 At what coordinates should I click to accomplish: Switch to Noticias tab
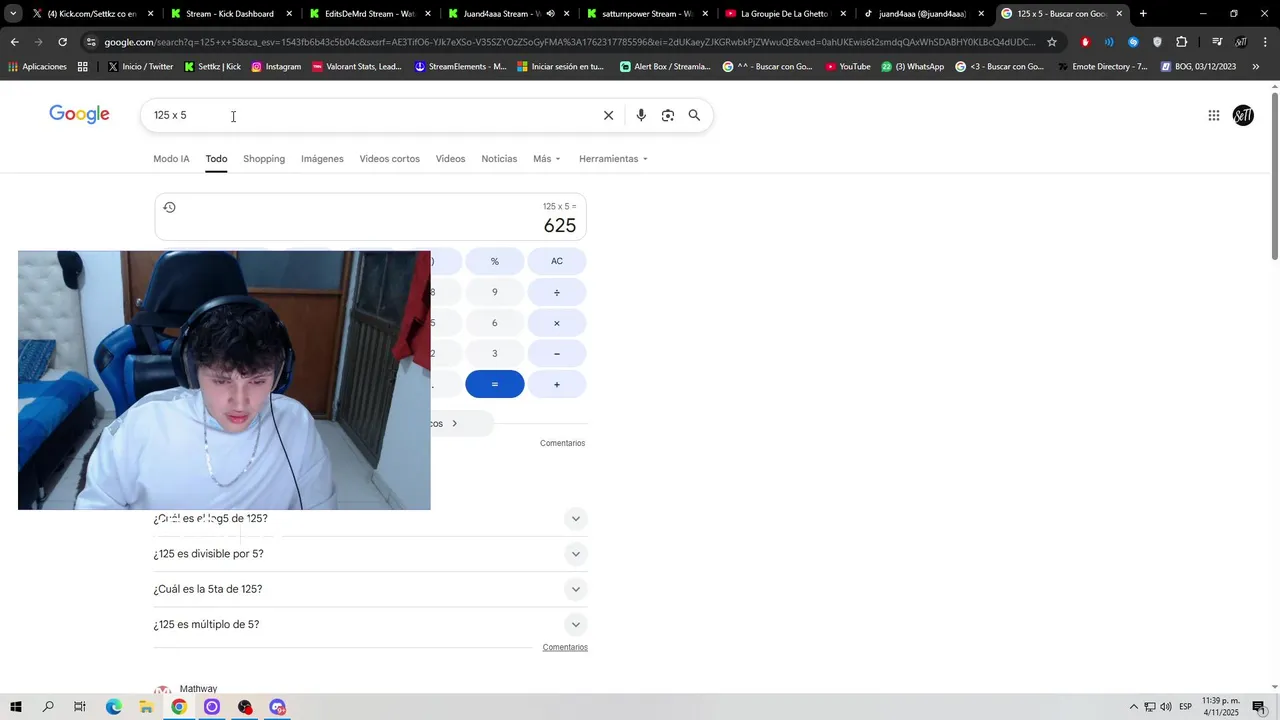point(499,159)
